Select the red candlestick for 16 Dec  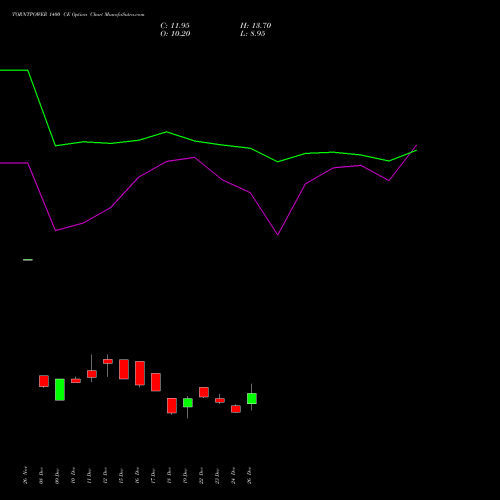pos(140,373)
